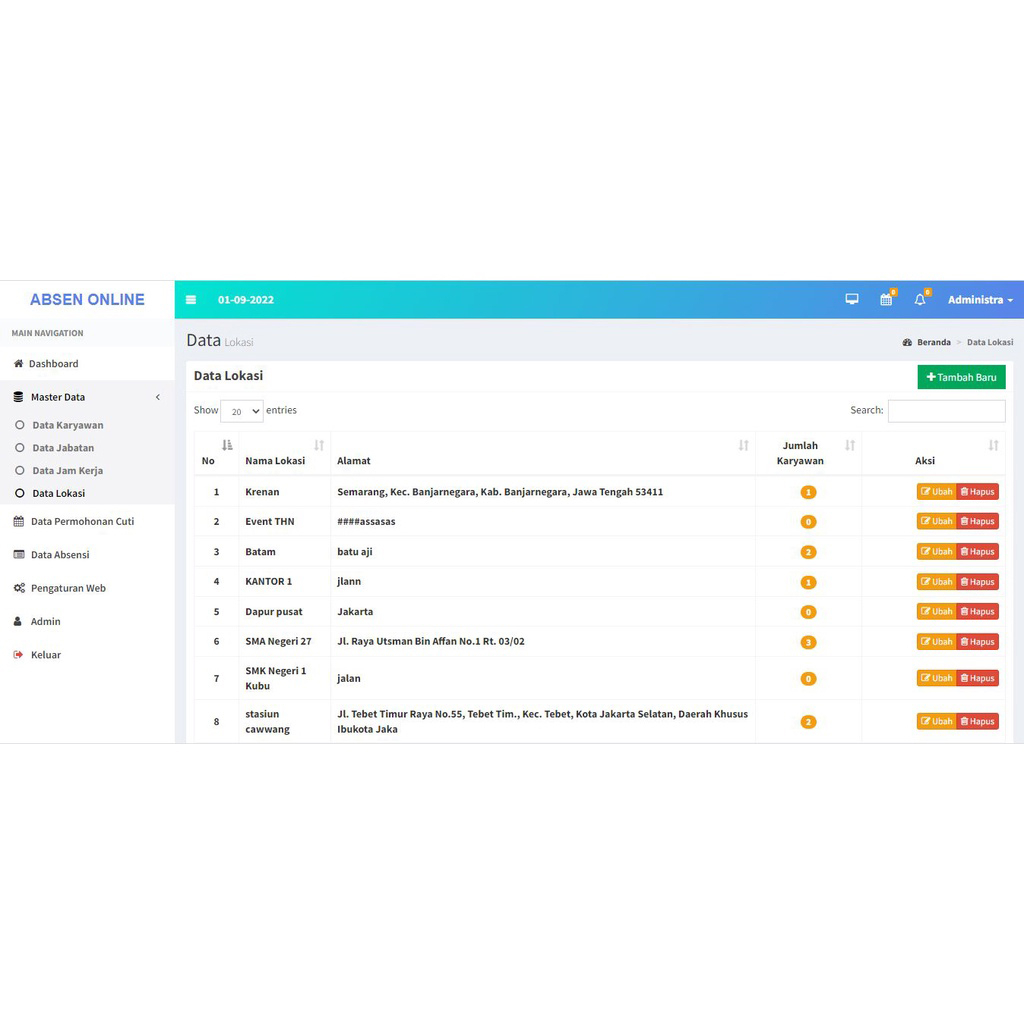Click Hapus for Batam row

[978, 552]
